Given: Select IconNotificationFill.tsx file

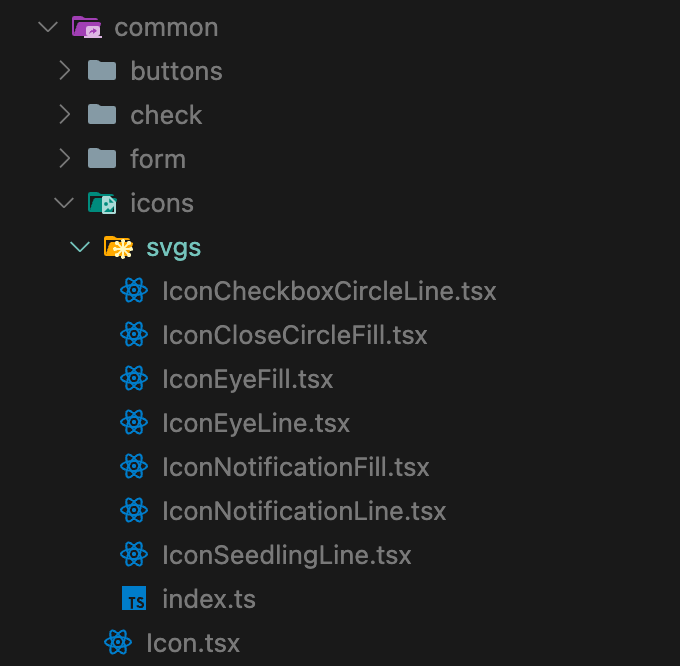Looking at the screenshot, I should [295, 467].
